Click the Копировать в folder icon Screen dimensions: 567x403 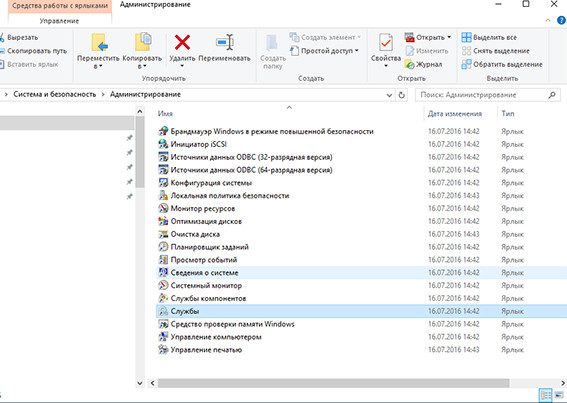[x=143, y=42]
